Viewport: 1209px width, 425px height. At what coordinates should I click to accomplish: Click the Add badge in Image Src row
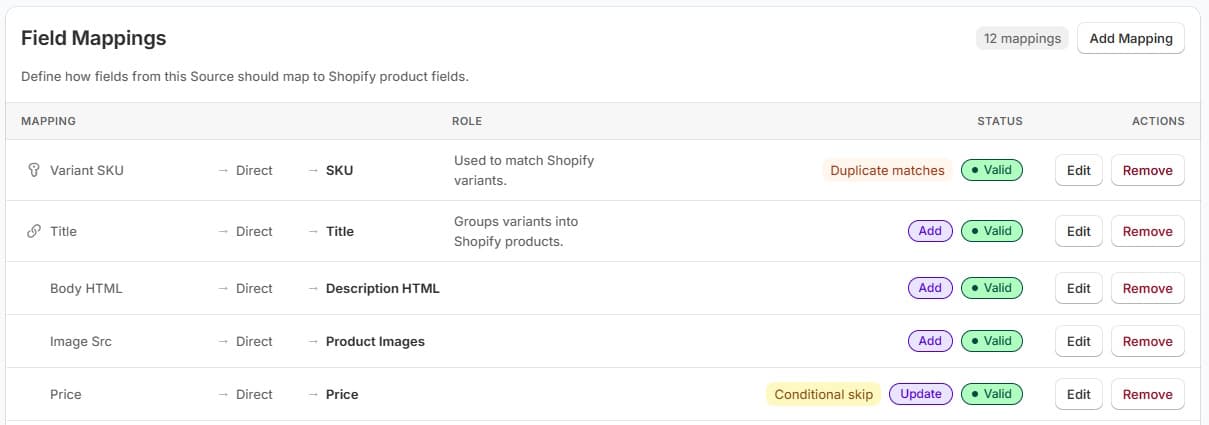[930, 341]
